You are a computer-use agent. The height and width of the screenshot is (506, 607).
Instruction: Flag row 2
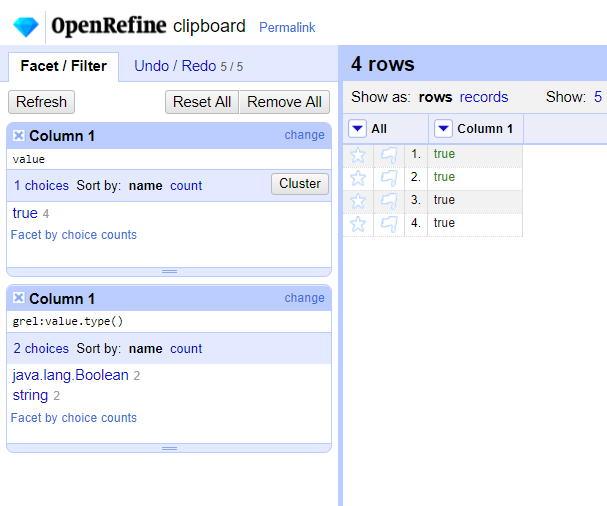coord(389,178)
